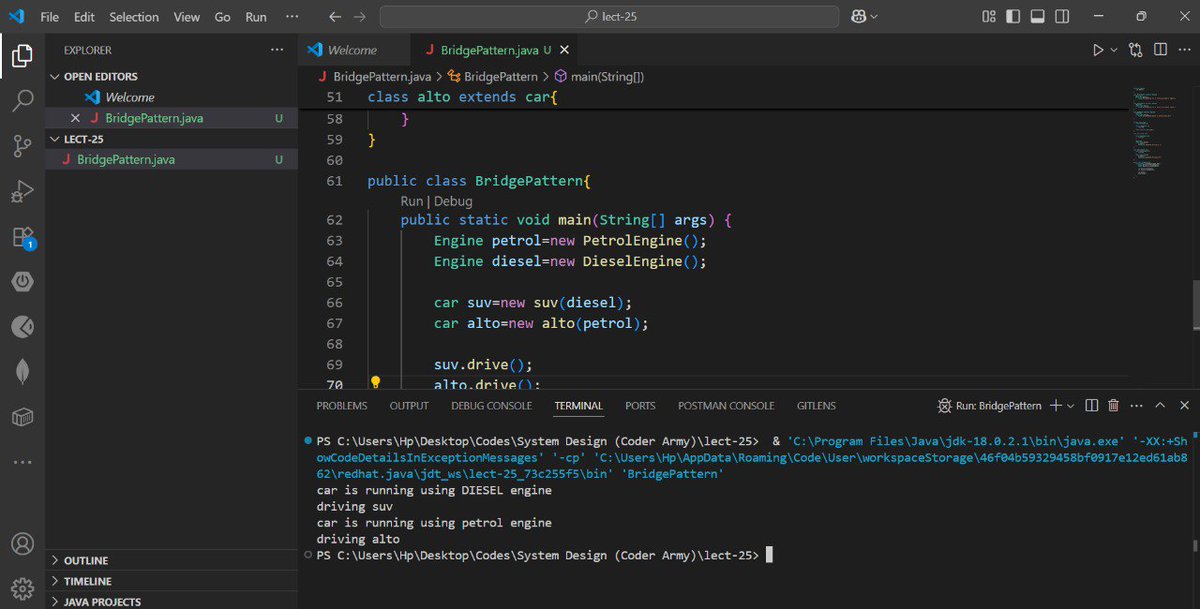Toggle the primary side bar visibility
Screen dimensions: 1200x609
(1013, 16)
